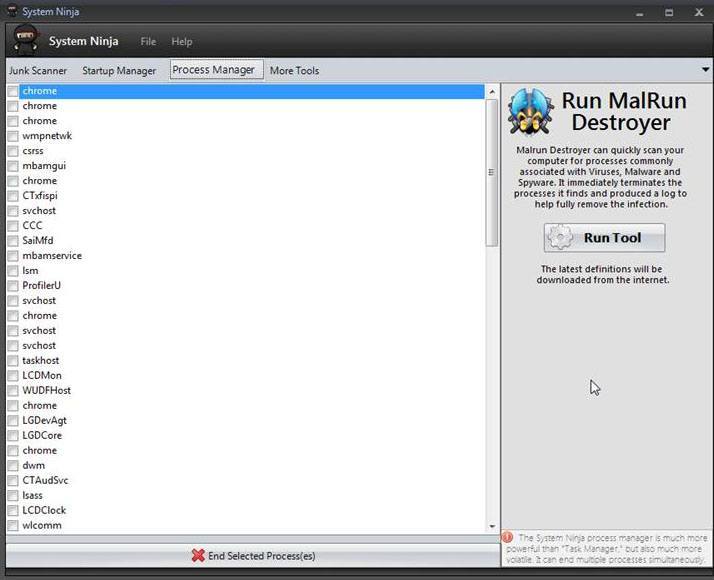The height and width of the screenshot is (580, 714).
Task: Minimize the System Ninja window
Action: pos(640,13)
